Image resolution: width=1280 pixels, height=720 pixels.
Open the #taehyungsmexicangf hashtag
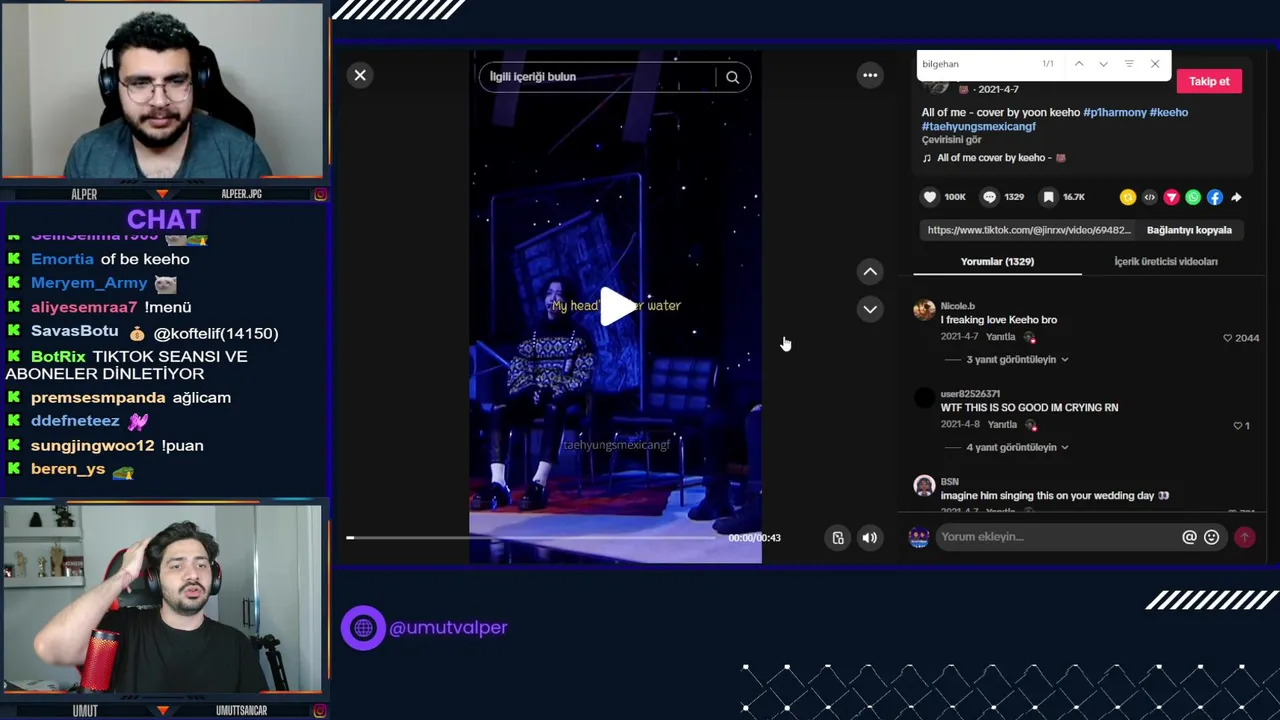click(978, 126)
